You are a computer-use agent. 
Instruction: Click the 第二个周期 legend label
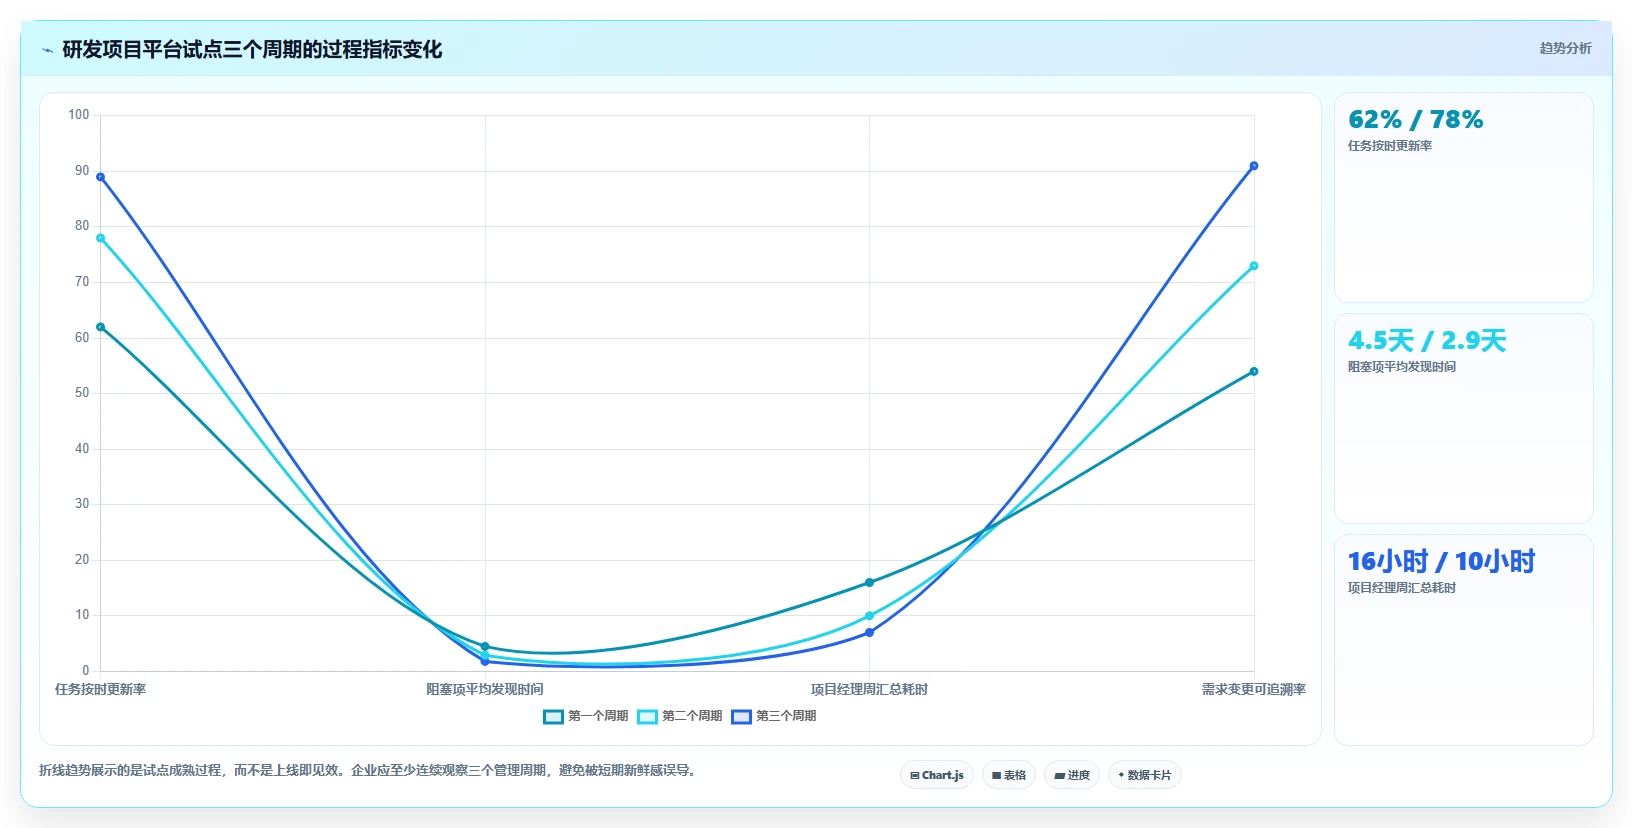point(692,716)
